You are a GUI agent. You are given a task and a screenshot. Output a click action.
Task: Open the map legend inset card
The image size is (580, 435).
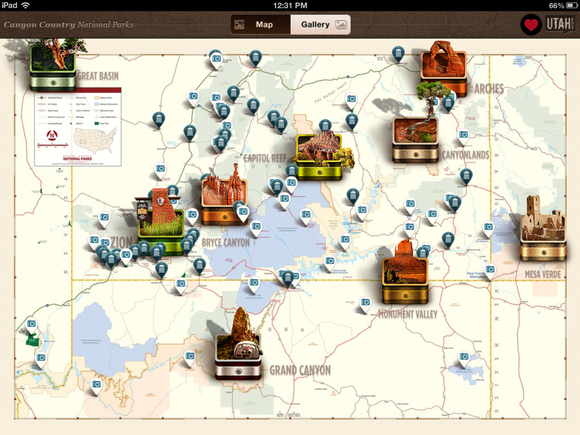click(x=78, y=127)
